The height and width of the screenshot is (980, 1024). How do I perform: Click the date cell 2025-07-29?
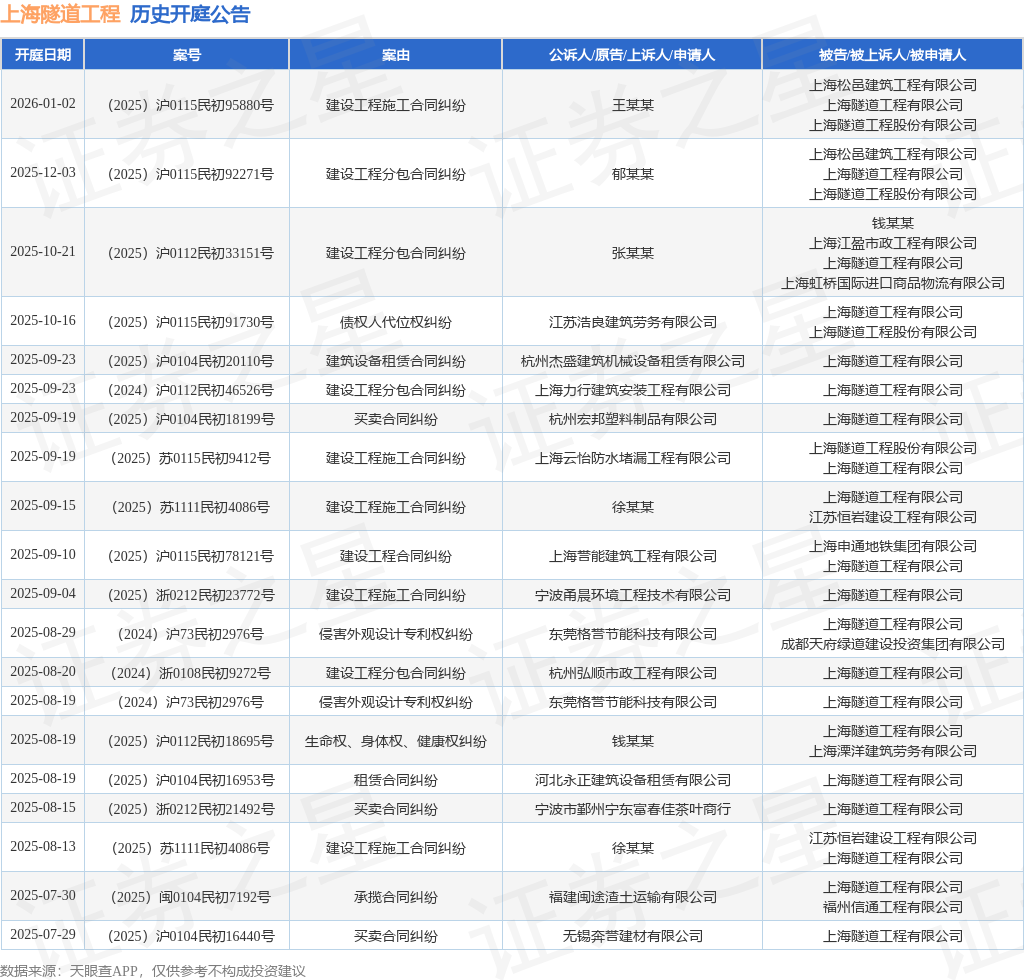(42, 935)
